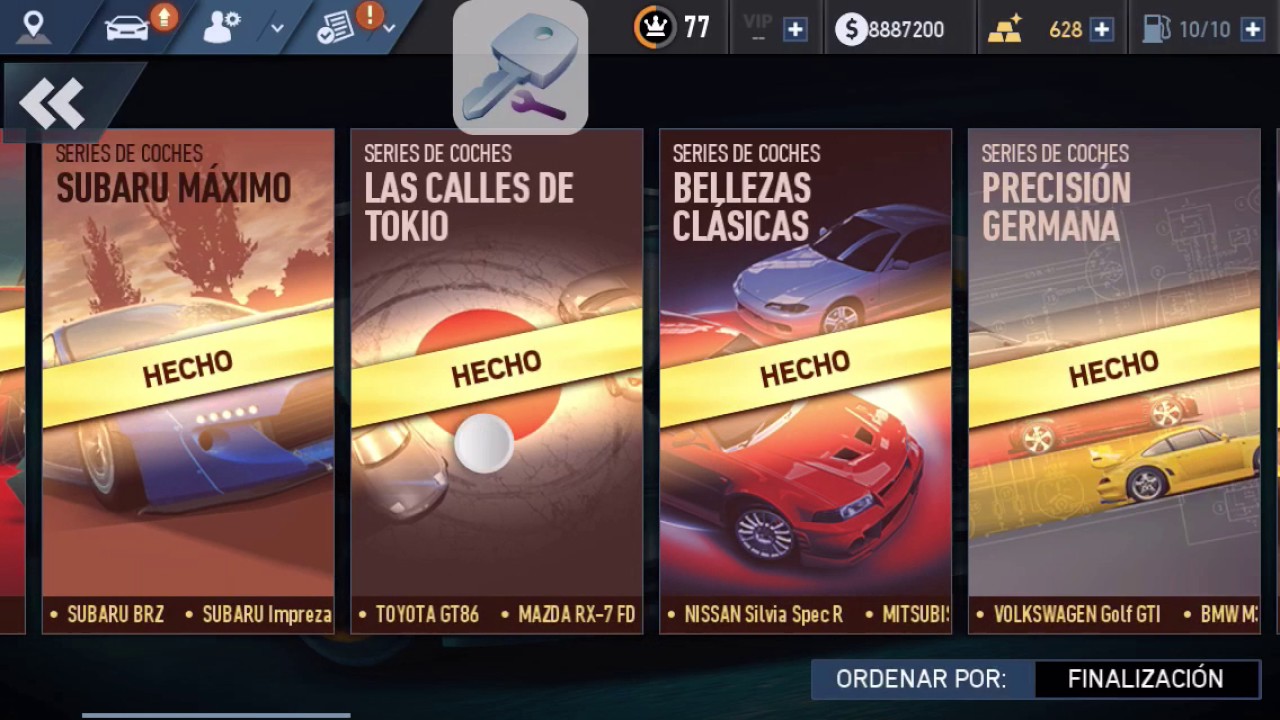Screen dimensions: 1280x720
Task: Go back with the double-arrow button
Action: point(53,103)
